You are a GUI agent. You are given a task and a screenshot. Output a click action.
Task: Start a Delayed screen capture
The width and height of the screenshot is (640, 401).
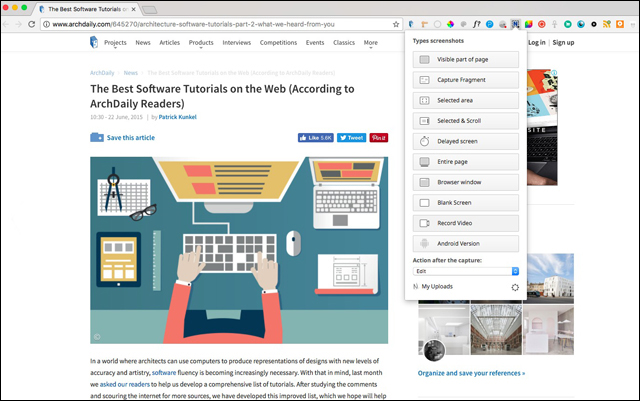pos(465,141)
